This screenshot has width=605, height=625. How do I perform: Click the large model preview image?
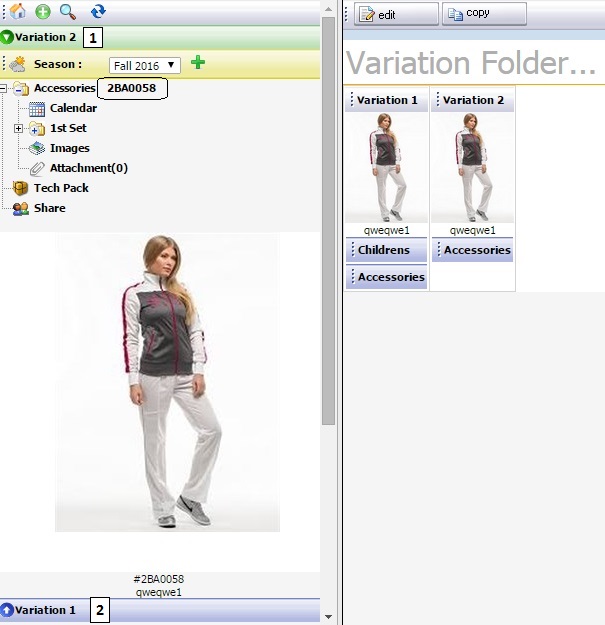click(x=167, y=382)
